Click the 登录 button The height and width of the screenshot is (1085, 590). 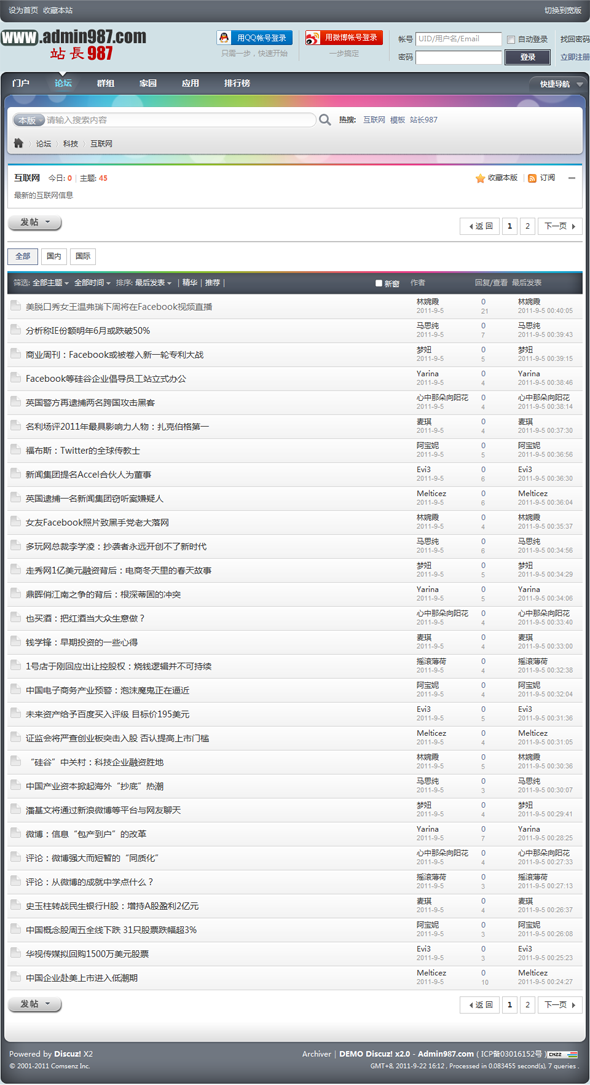click(528, 57)
